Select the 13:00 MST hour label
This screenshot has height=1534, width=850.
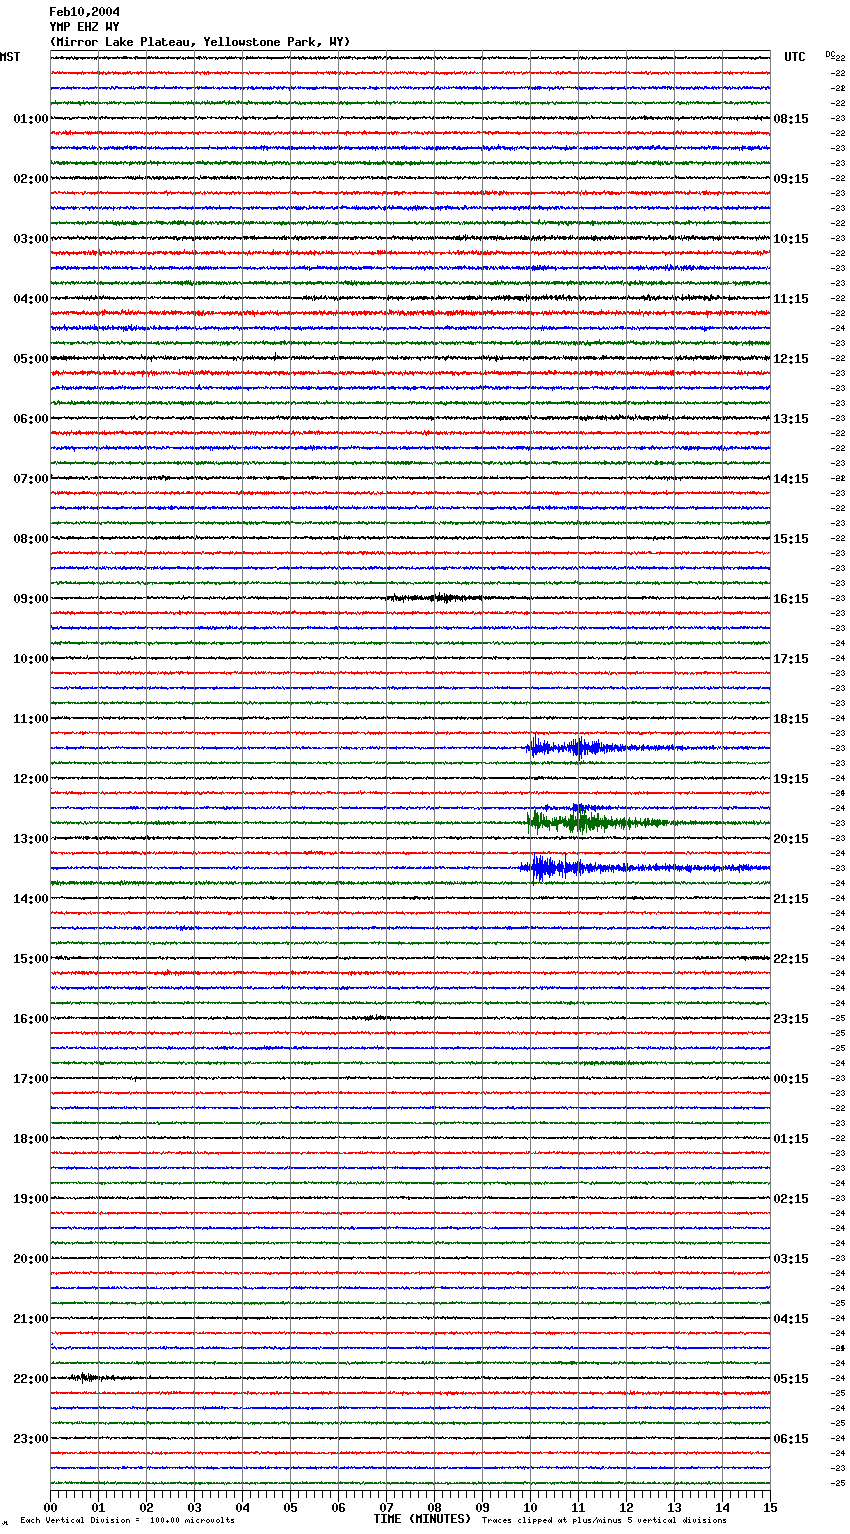tap(31, 839)
